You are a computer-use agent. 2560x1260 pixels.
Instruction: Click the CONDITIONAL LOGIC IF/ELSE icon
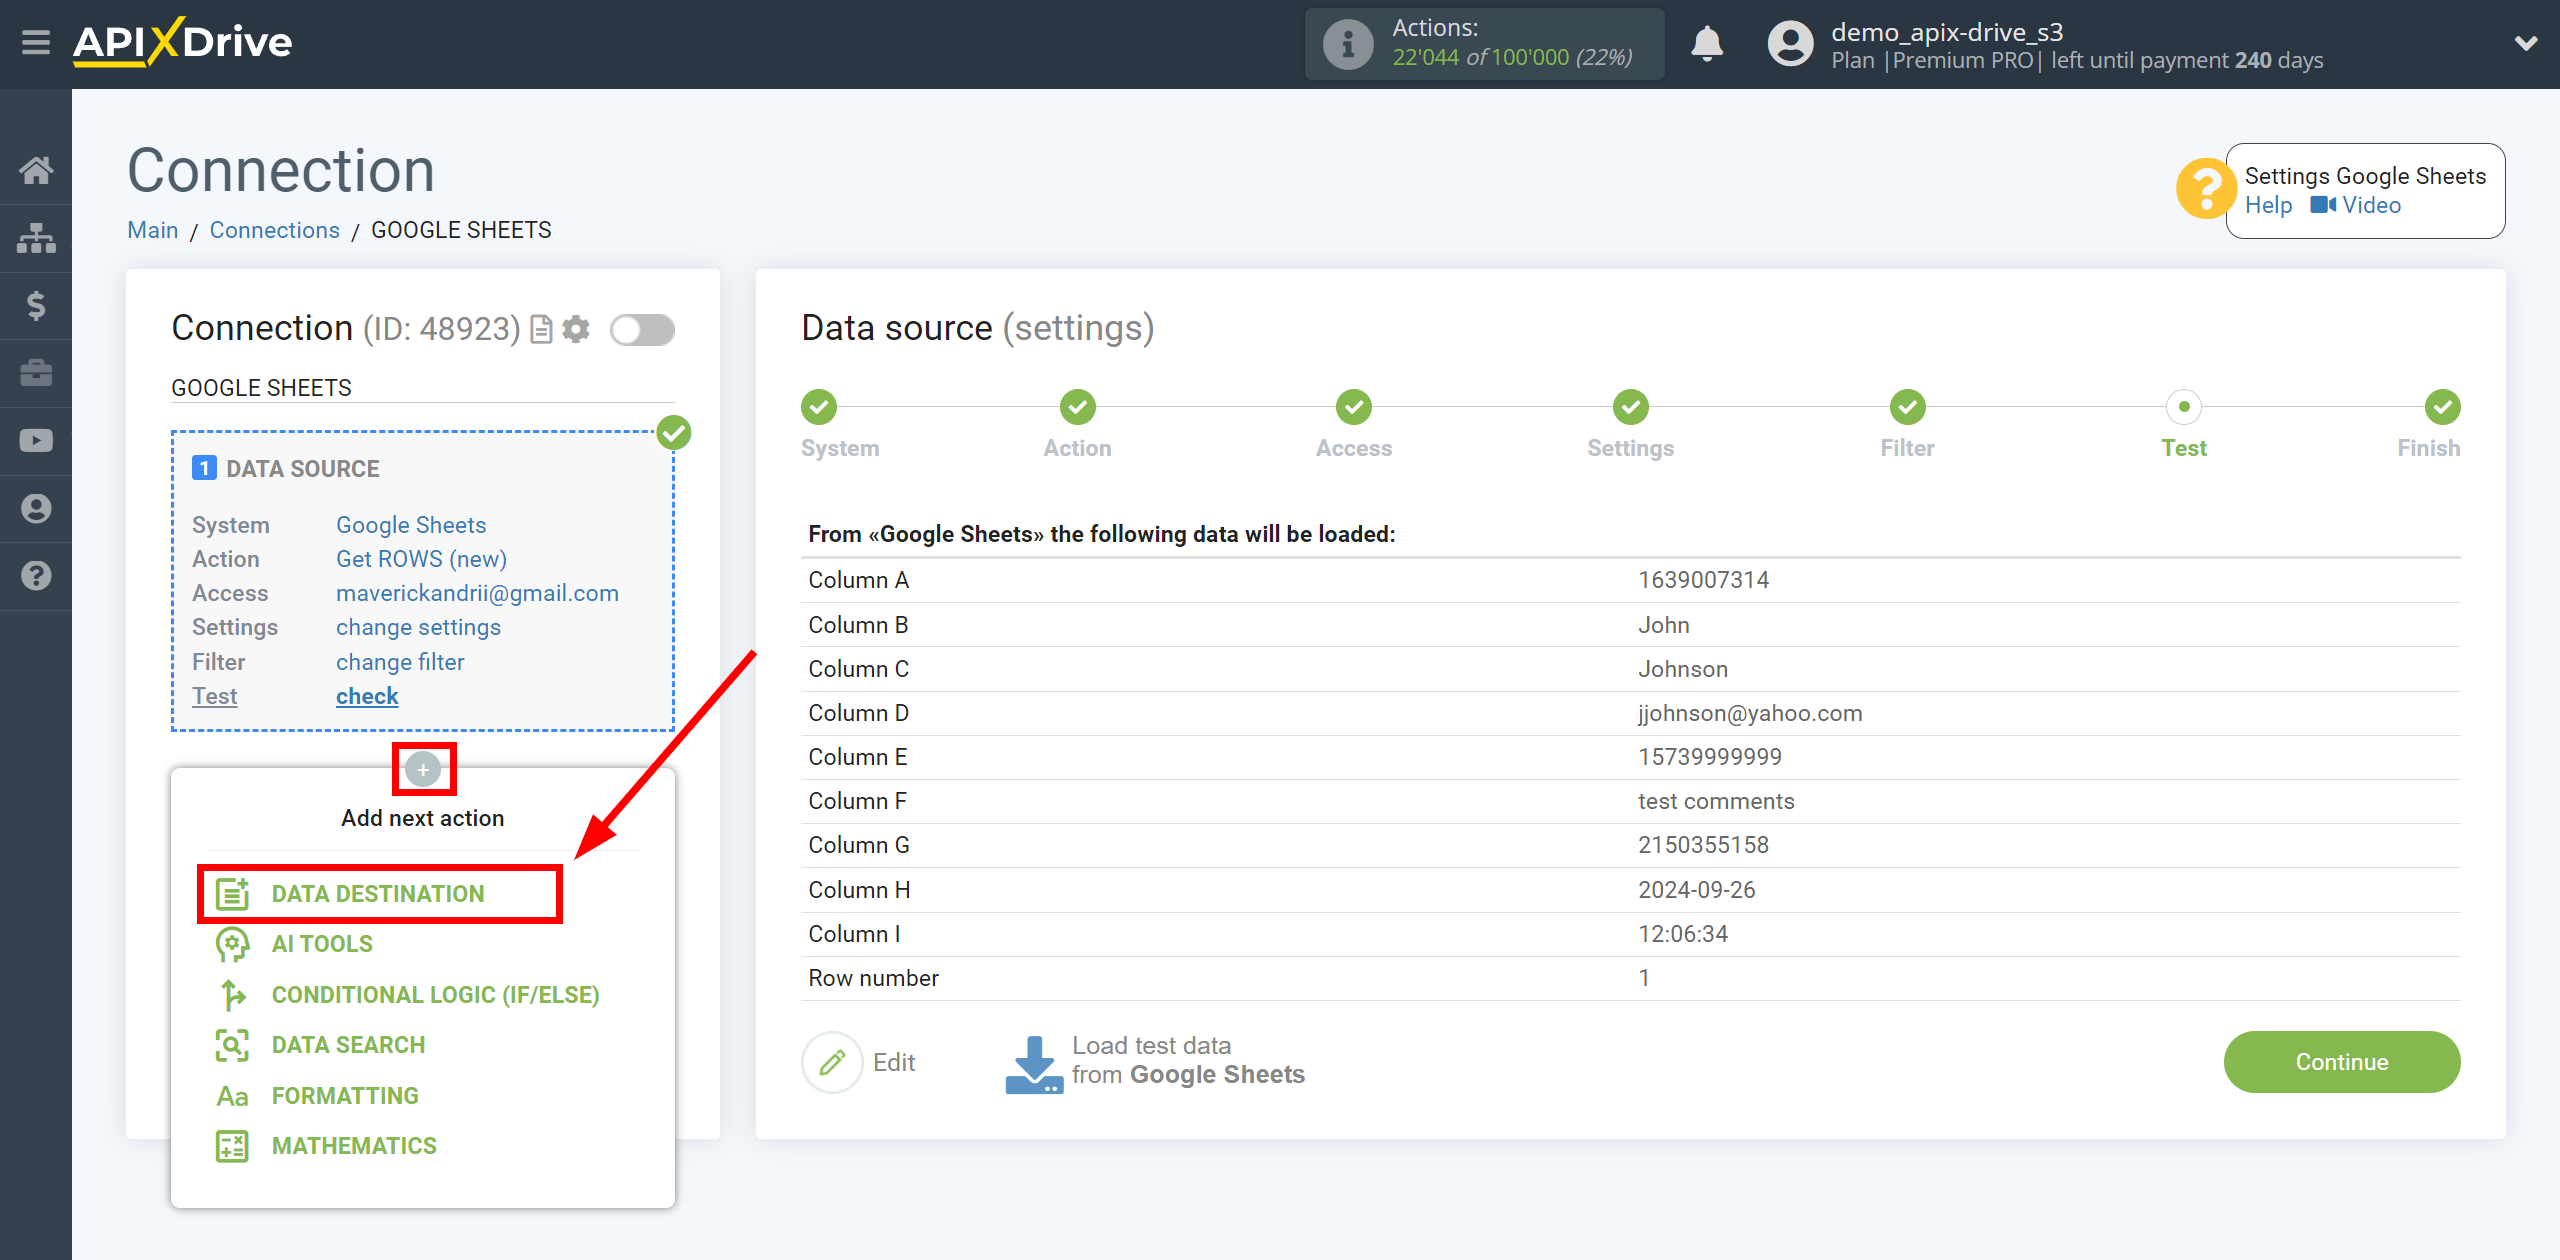coord(232,994)
